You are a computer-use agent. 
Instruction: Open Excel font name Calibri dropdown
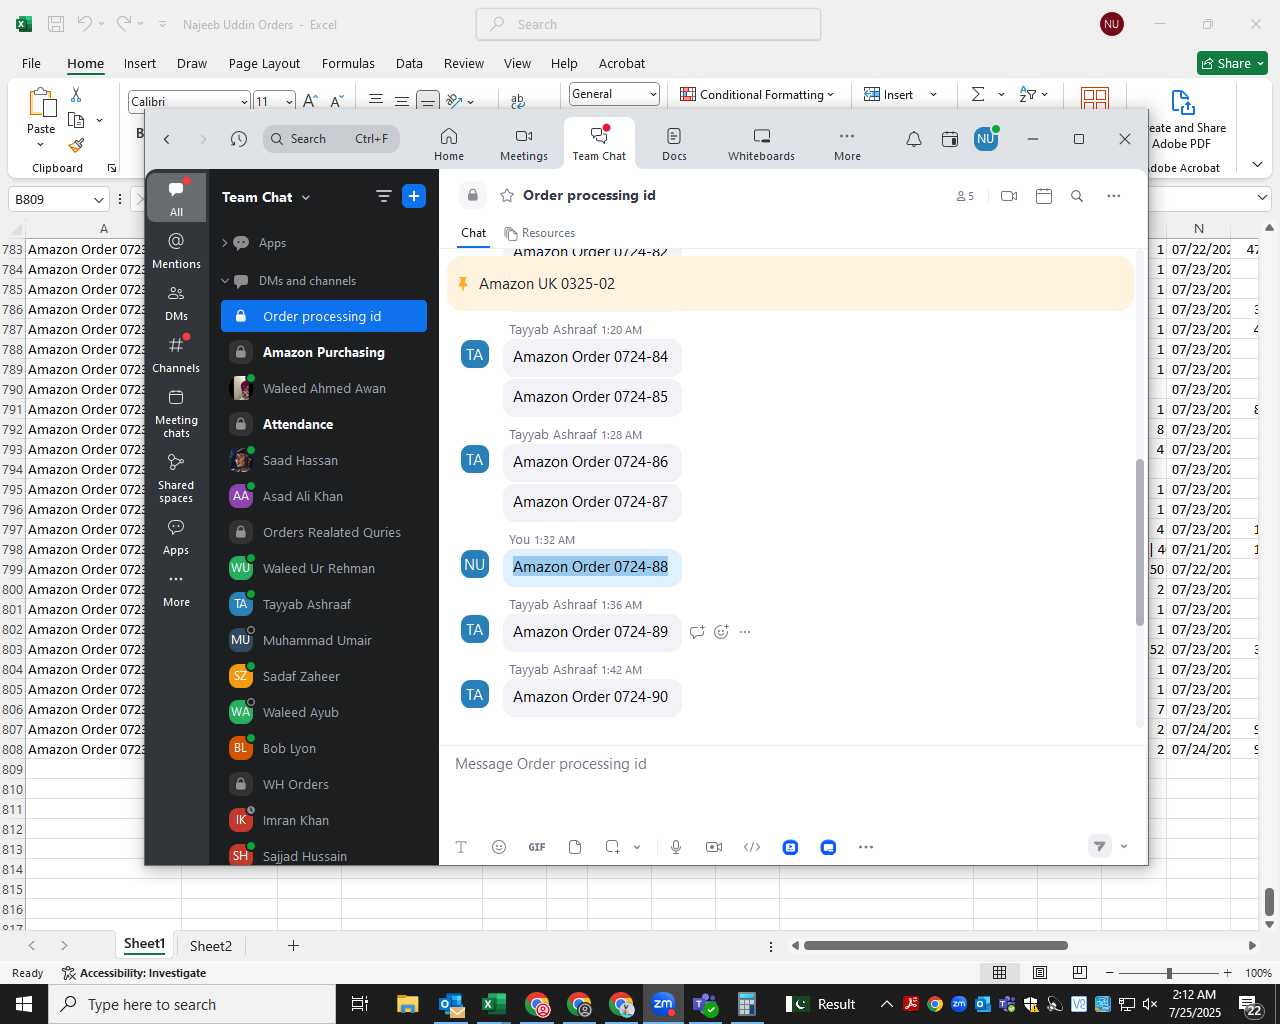(x=244, y=101)
